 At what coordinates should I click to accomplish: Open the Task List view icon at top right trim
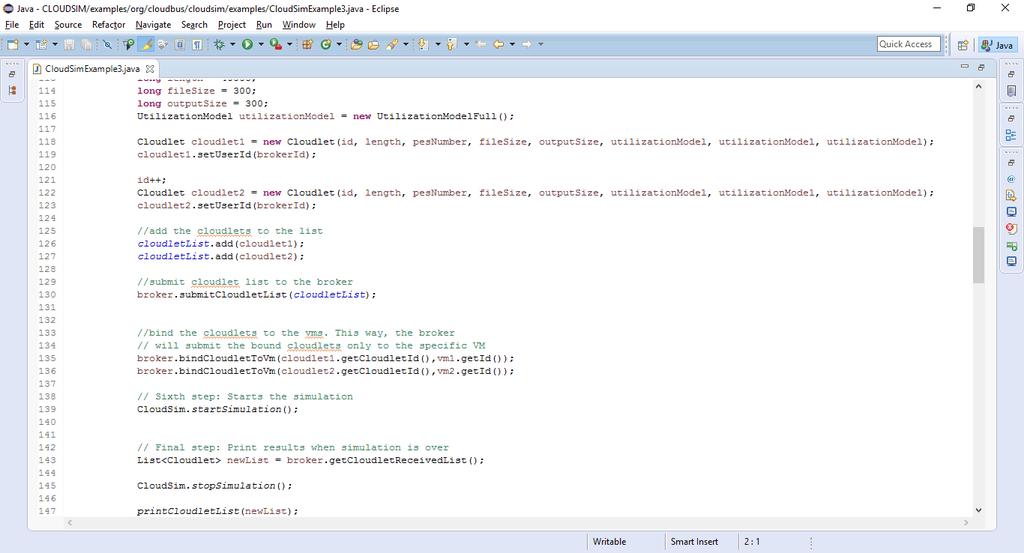[1011, 91]
